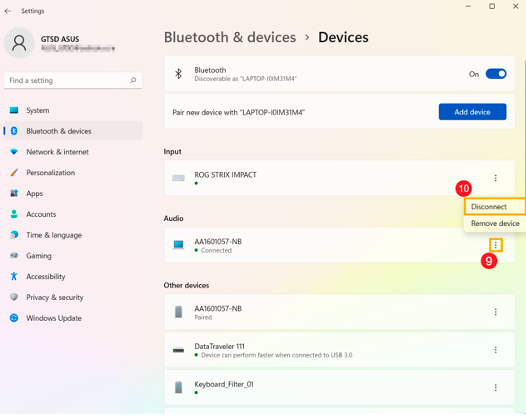This screenshot has height=418, width=526.
Task: Open the GTSD ASUS account avatar
Action: click(19, 43)
